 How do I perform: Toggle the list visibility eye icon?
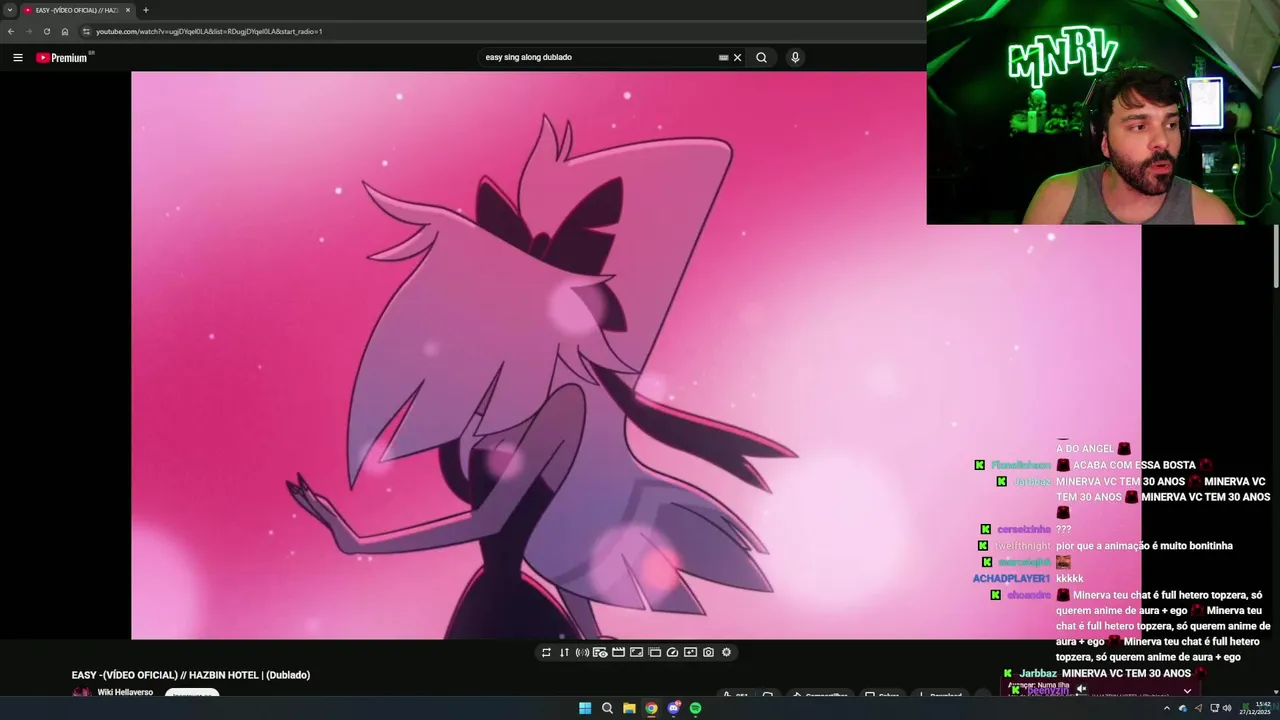[600, 652]
